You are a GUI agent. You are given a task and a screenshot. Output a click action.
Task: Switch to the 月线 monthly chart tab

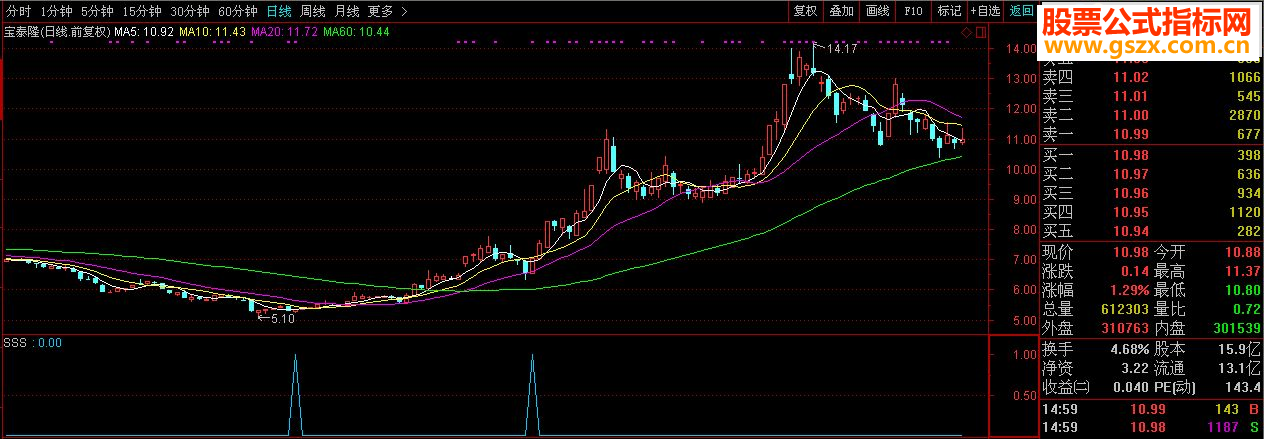347,11
